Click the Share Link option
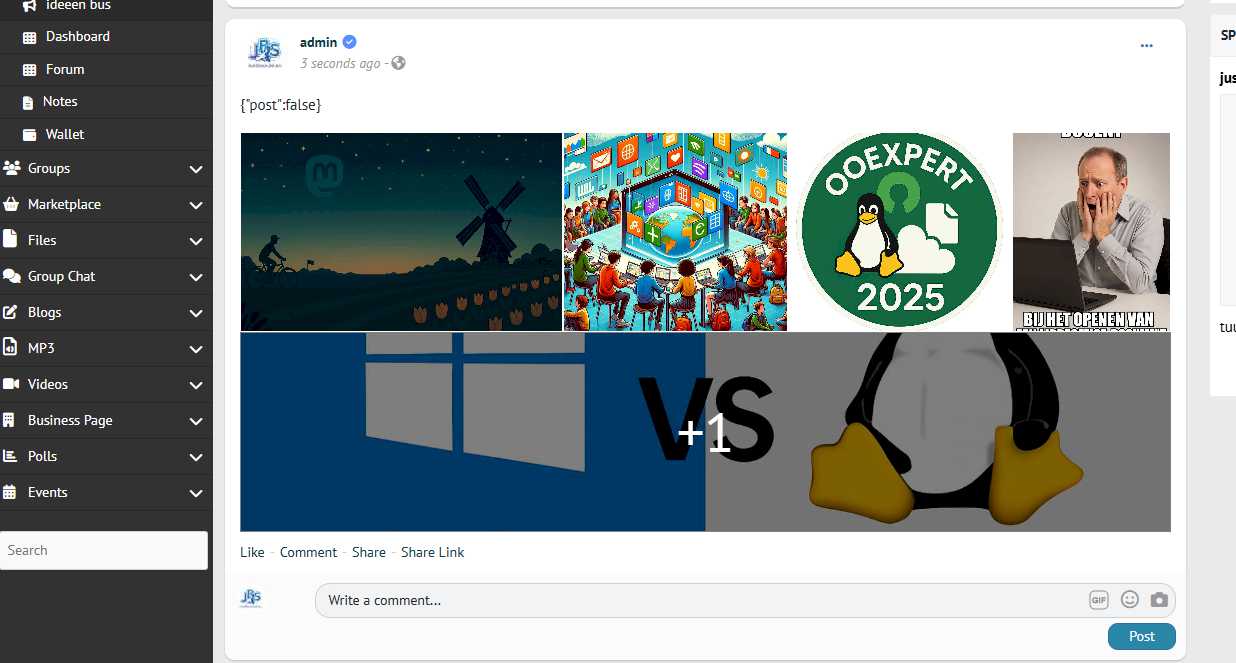Image resolution: width=1236 pixels, height=663 pixels. [432, 552]
